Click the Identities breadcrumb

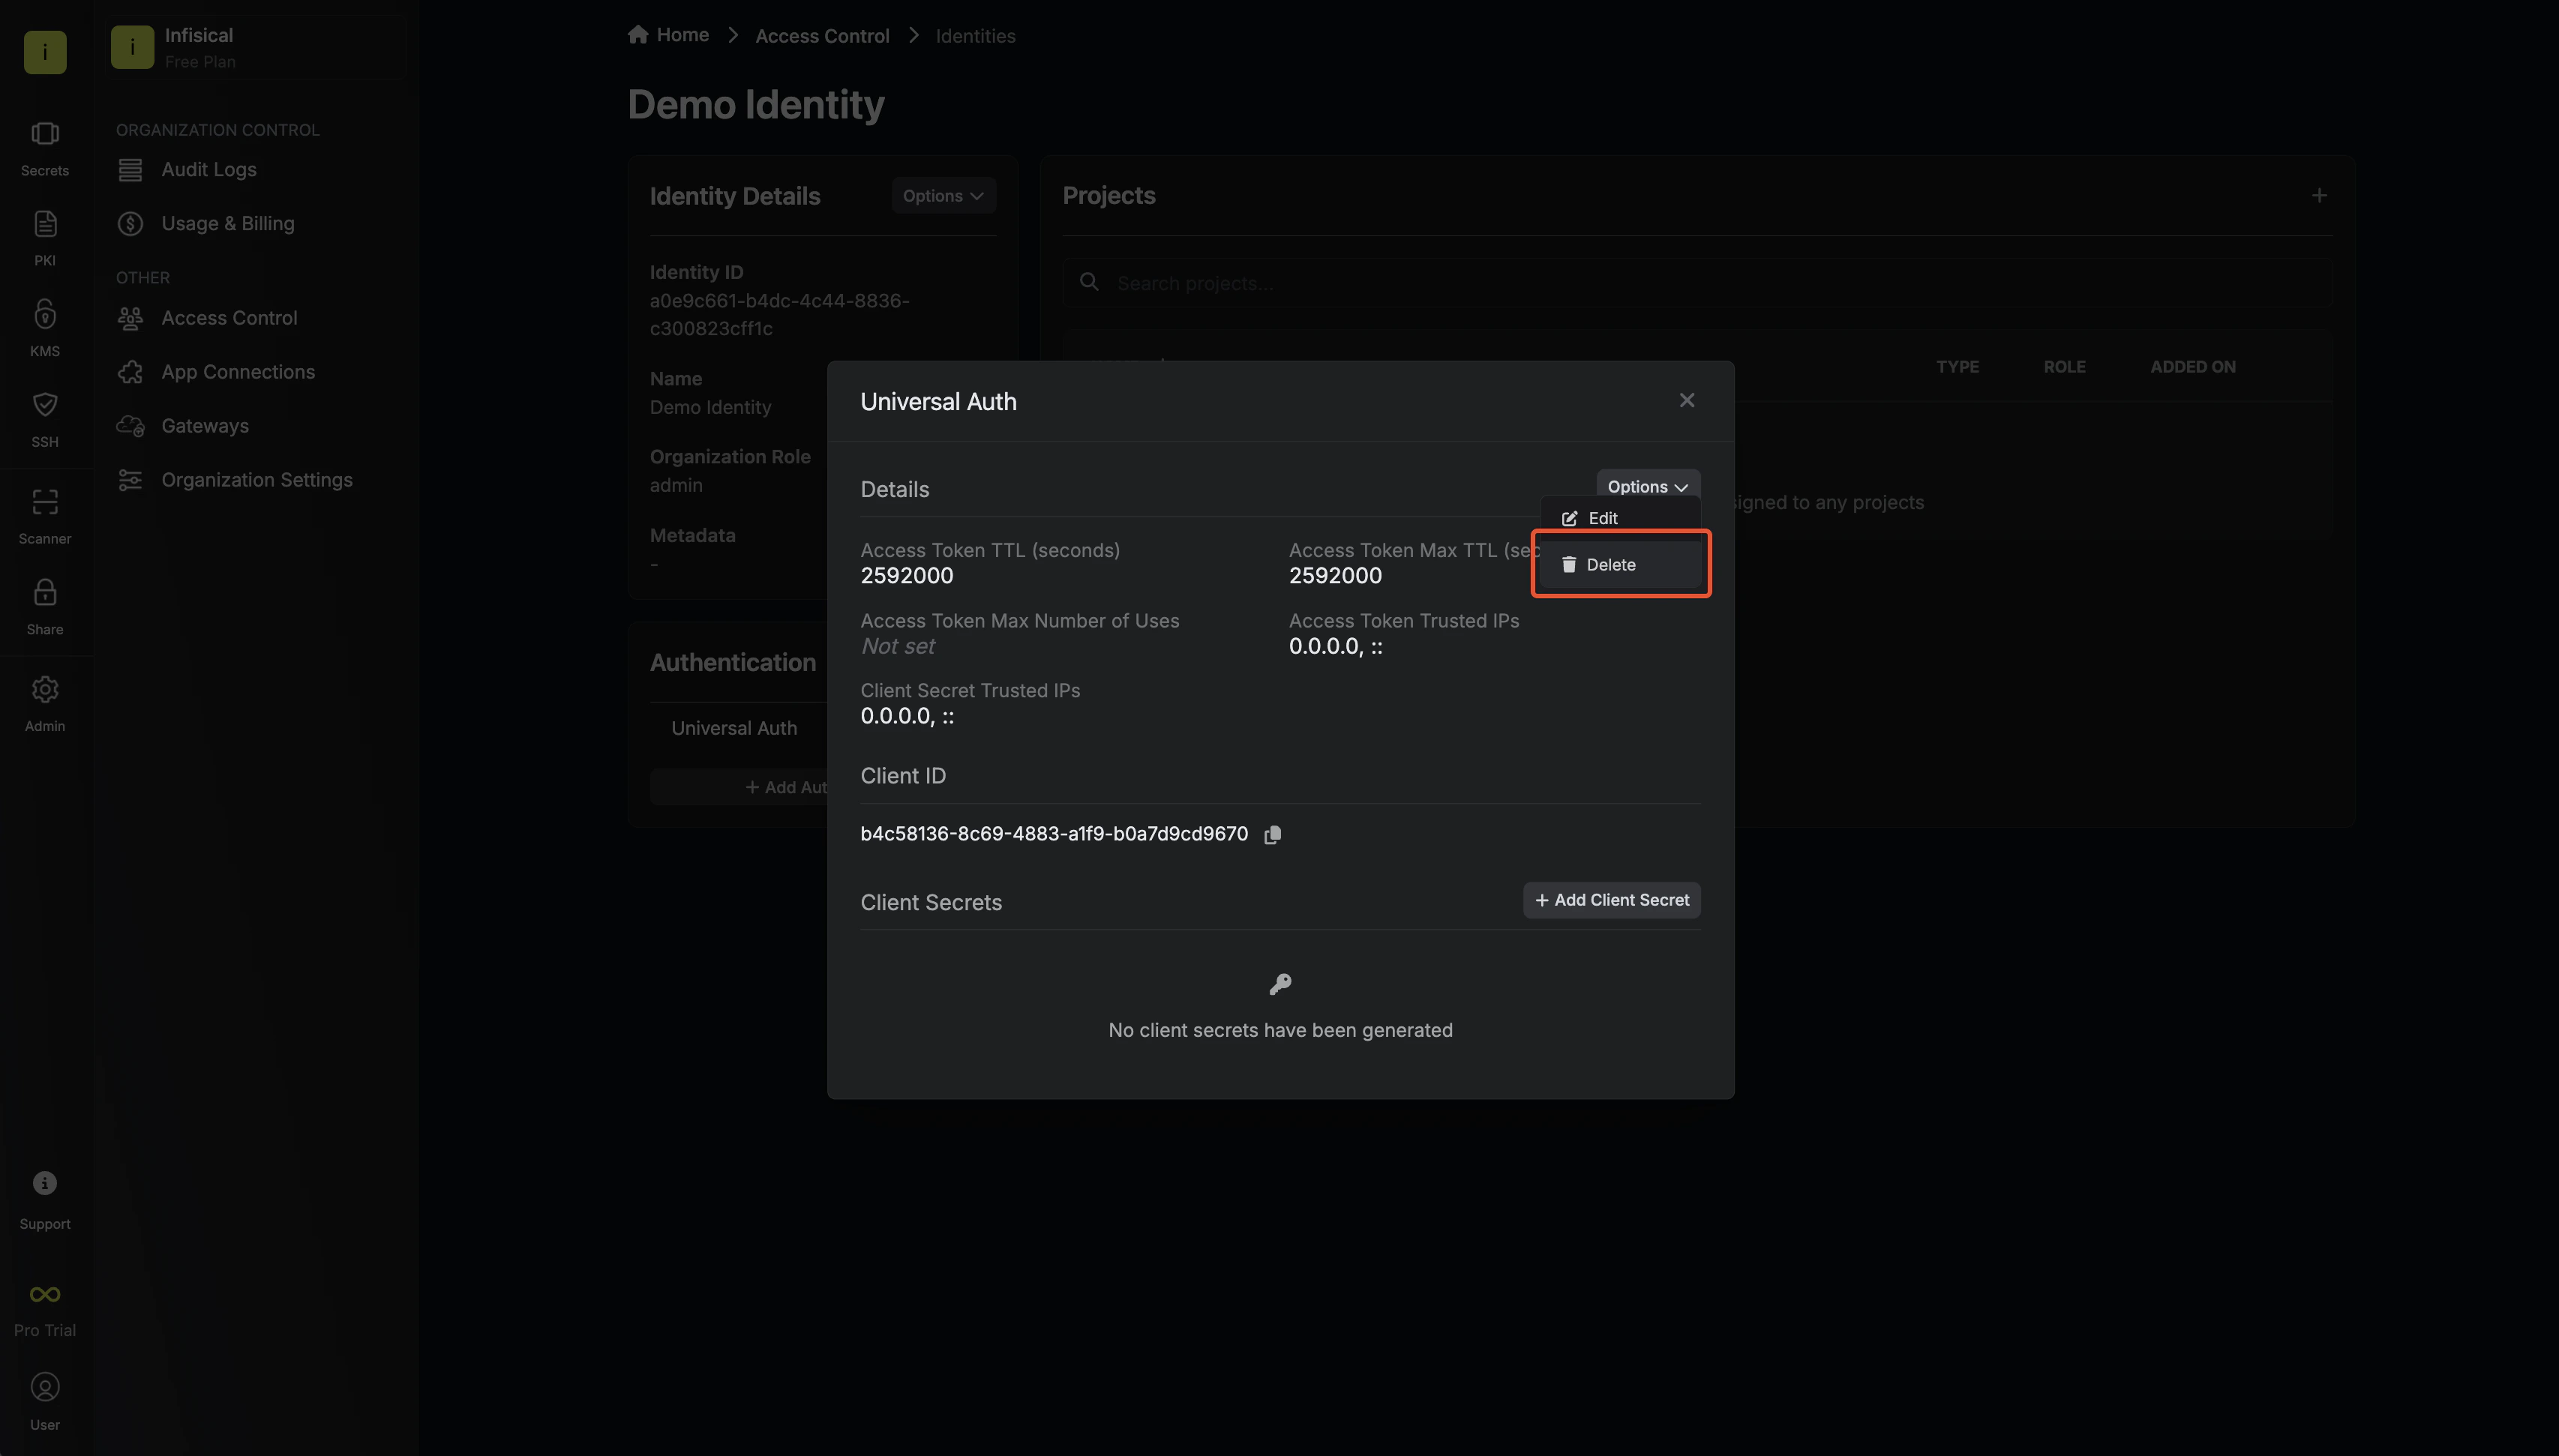tap(975, 36)
